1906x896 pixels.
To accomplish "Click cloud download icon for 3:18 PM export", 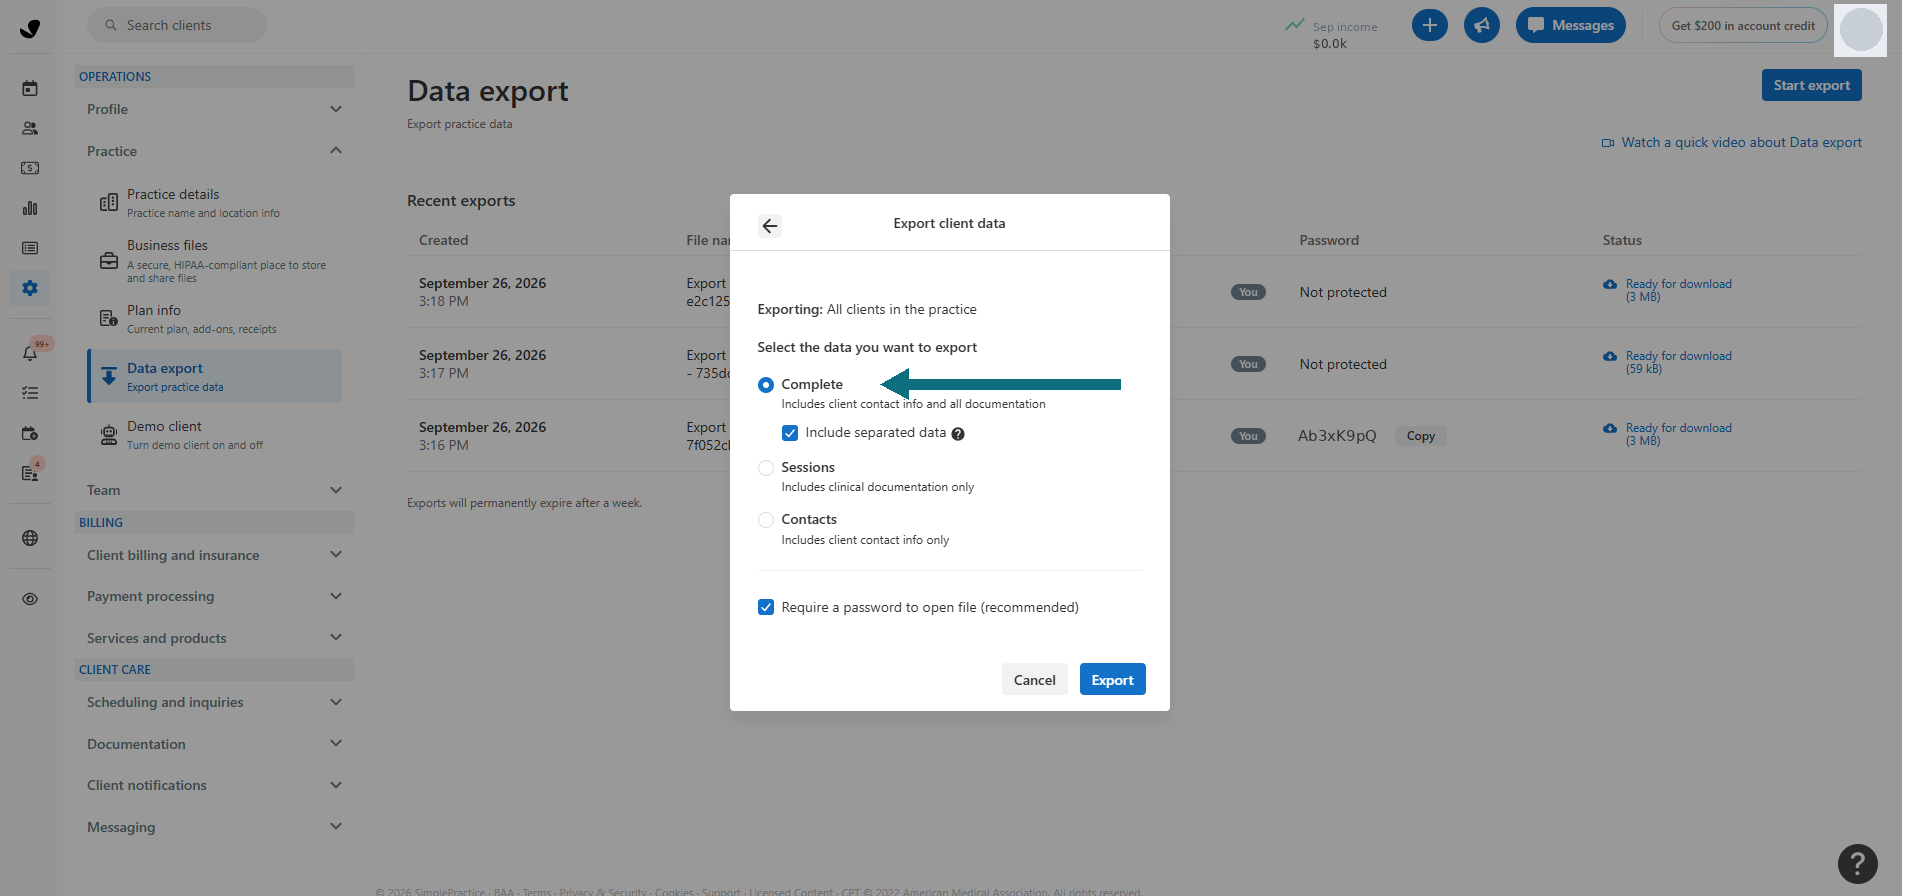I will 1610,285.
